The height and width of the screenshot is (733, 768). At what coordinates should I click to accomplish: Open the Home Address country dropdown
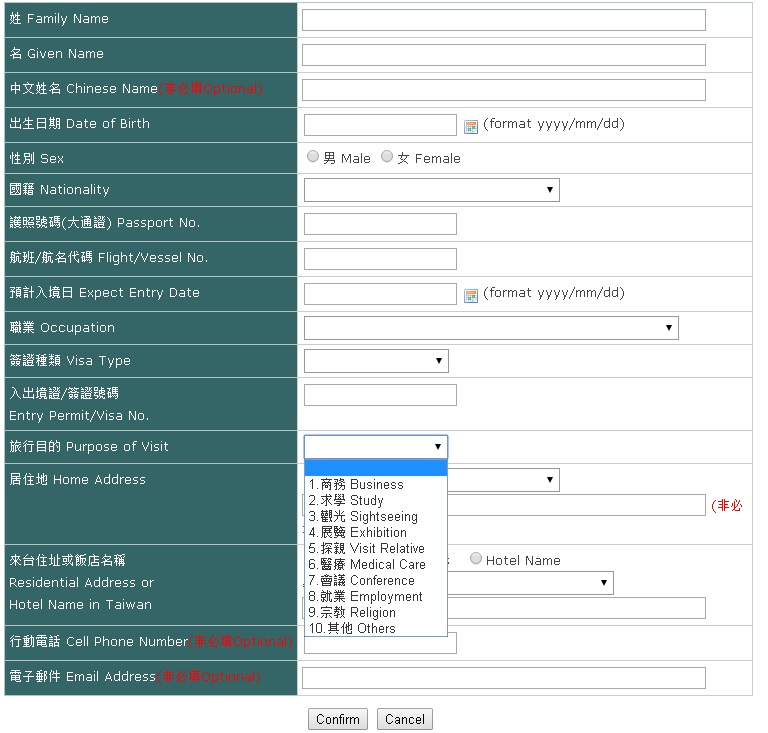click(x=504, y=480)
